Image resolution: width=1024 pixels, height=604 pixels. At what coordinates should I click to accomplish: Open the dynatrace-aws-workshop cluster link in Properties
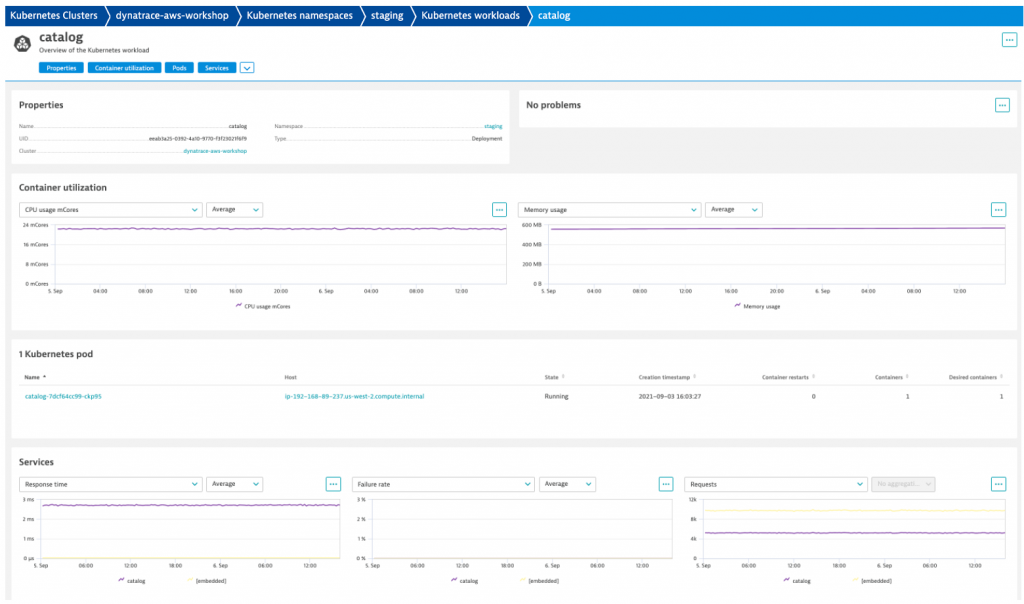click(215, 151)
